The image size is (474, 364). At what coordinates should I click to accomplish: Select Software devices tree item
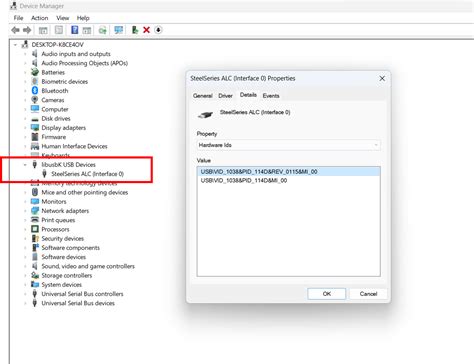64,257
